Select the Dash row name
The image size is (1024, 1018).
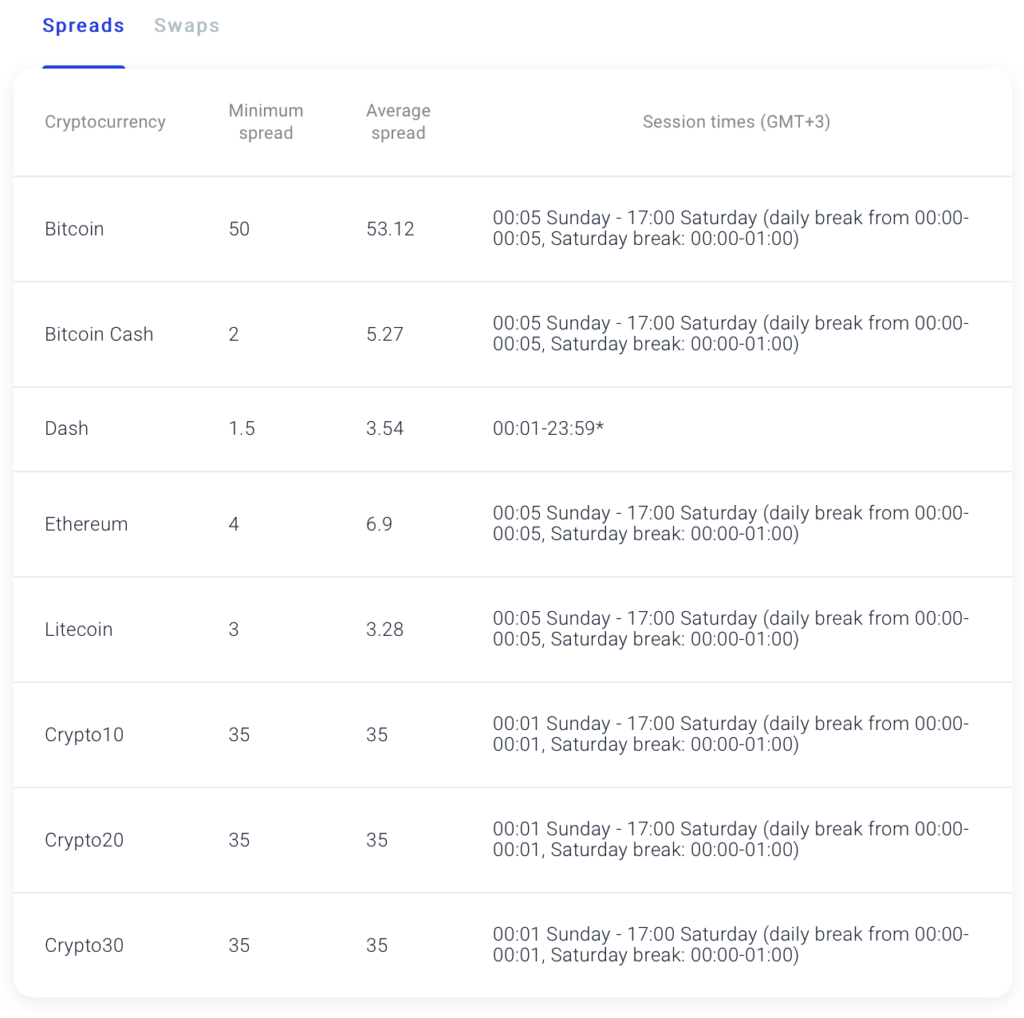67,428
